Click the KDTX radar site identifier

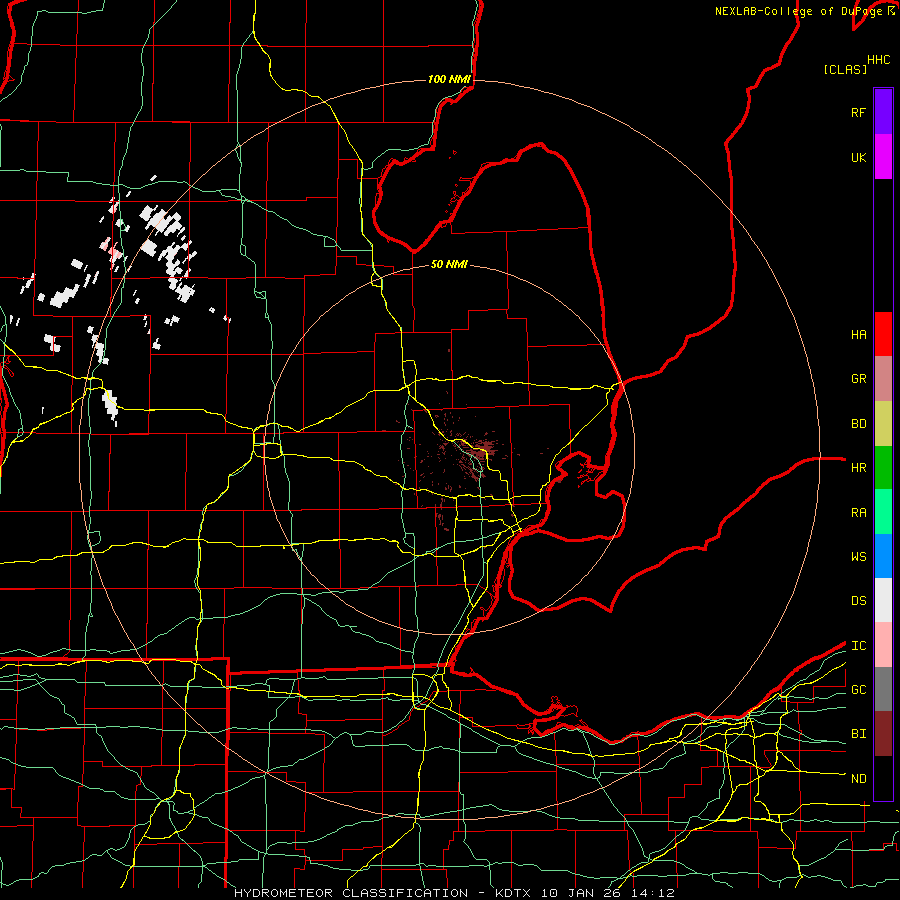tap(514, 893)
